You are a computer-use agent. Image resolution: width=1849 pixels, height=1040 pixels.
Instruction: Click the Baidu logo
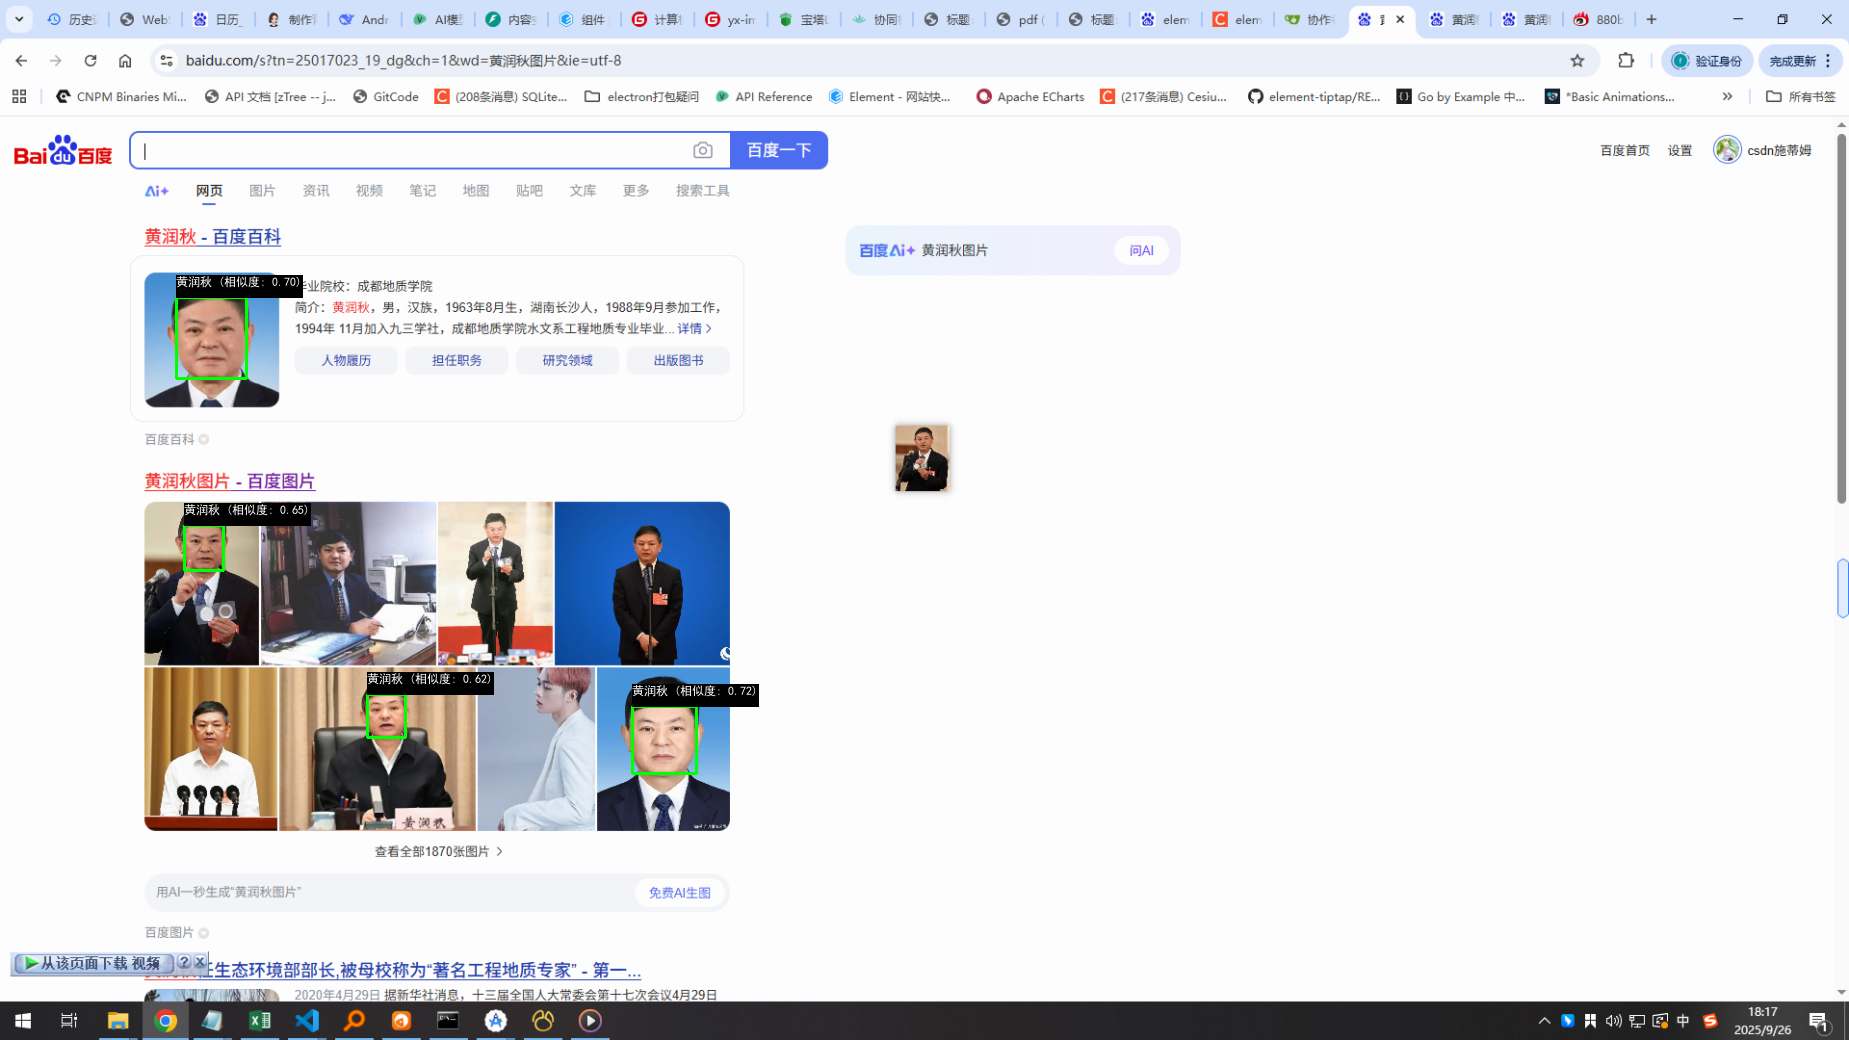[63, 151]
